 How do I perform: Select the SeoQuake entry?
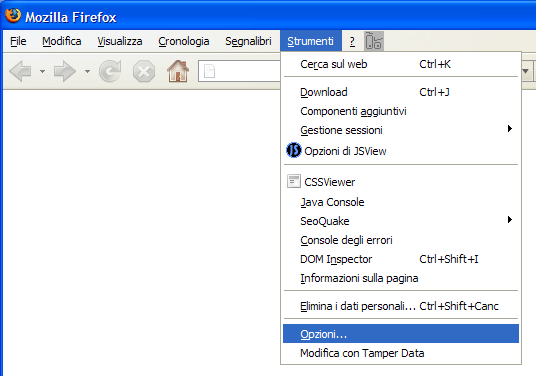pyautogui.click(x=401, y=221)
